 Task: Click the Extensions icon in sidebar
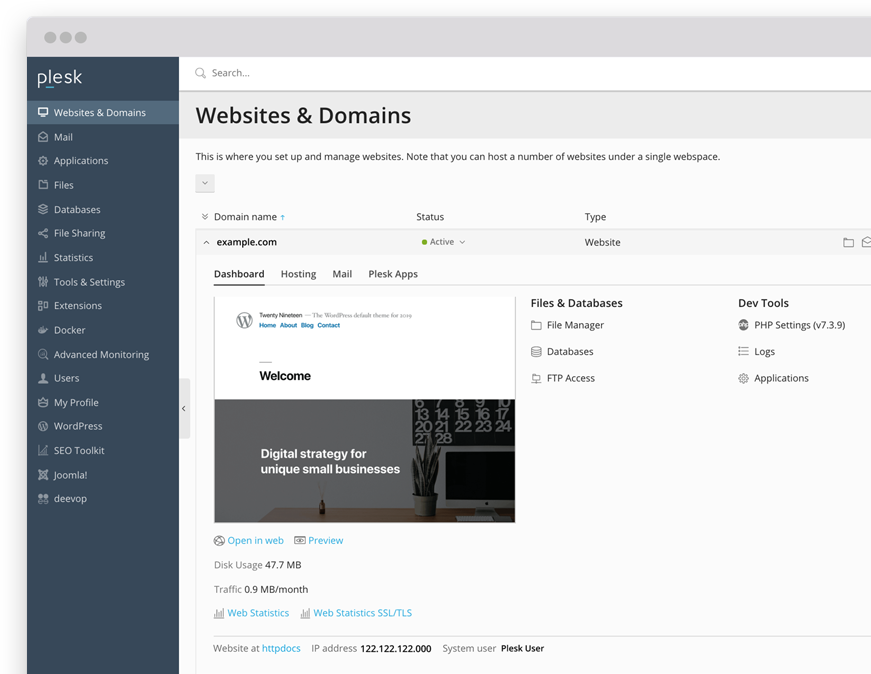coord(43,306)
